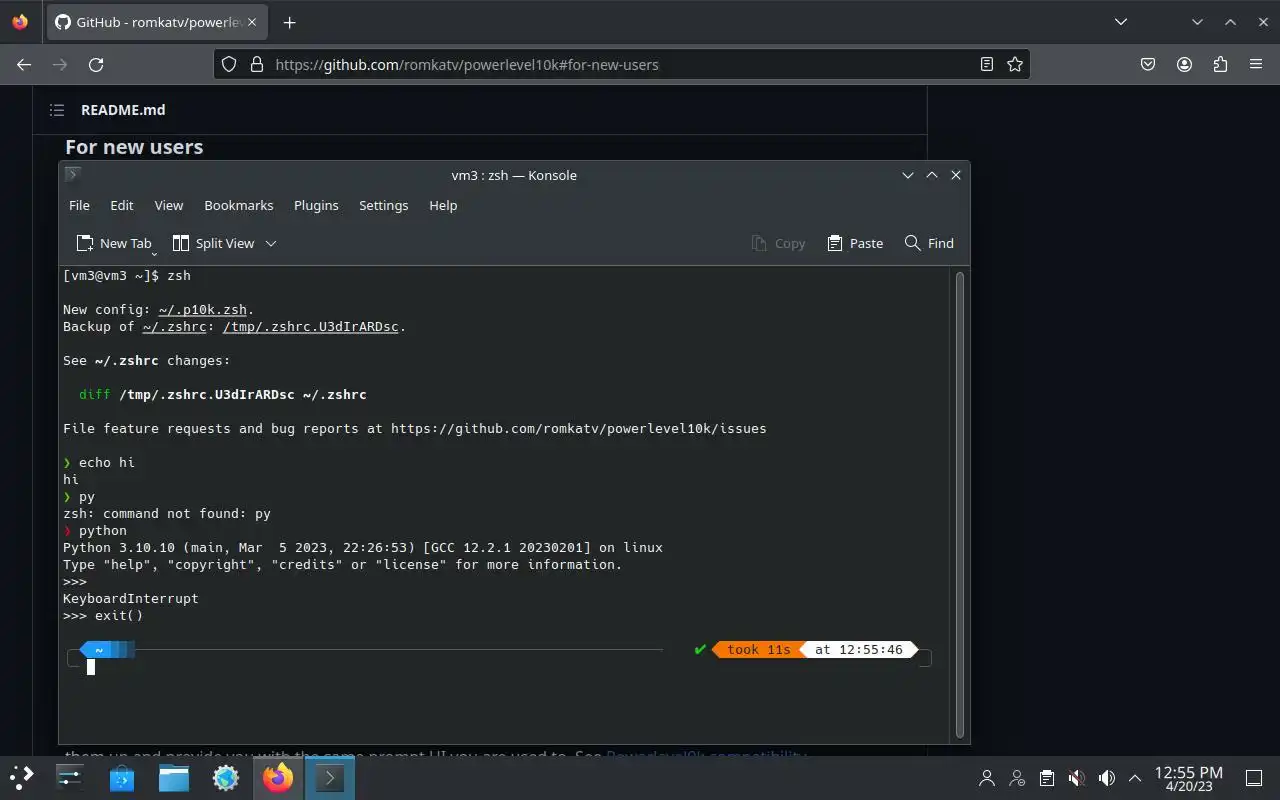This screenshot has height=800, width=1280.
Task: Switch to Konsole from taskbar
Action: point(330,777)
